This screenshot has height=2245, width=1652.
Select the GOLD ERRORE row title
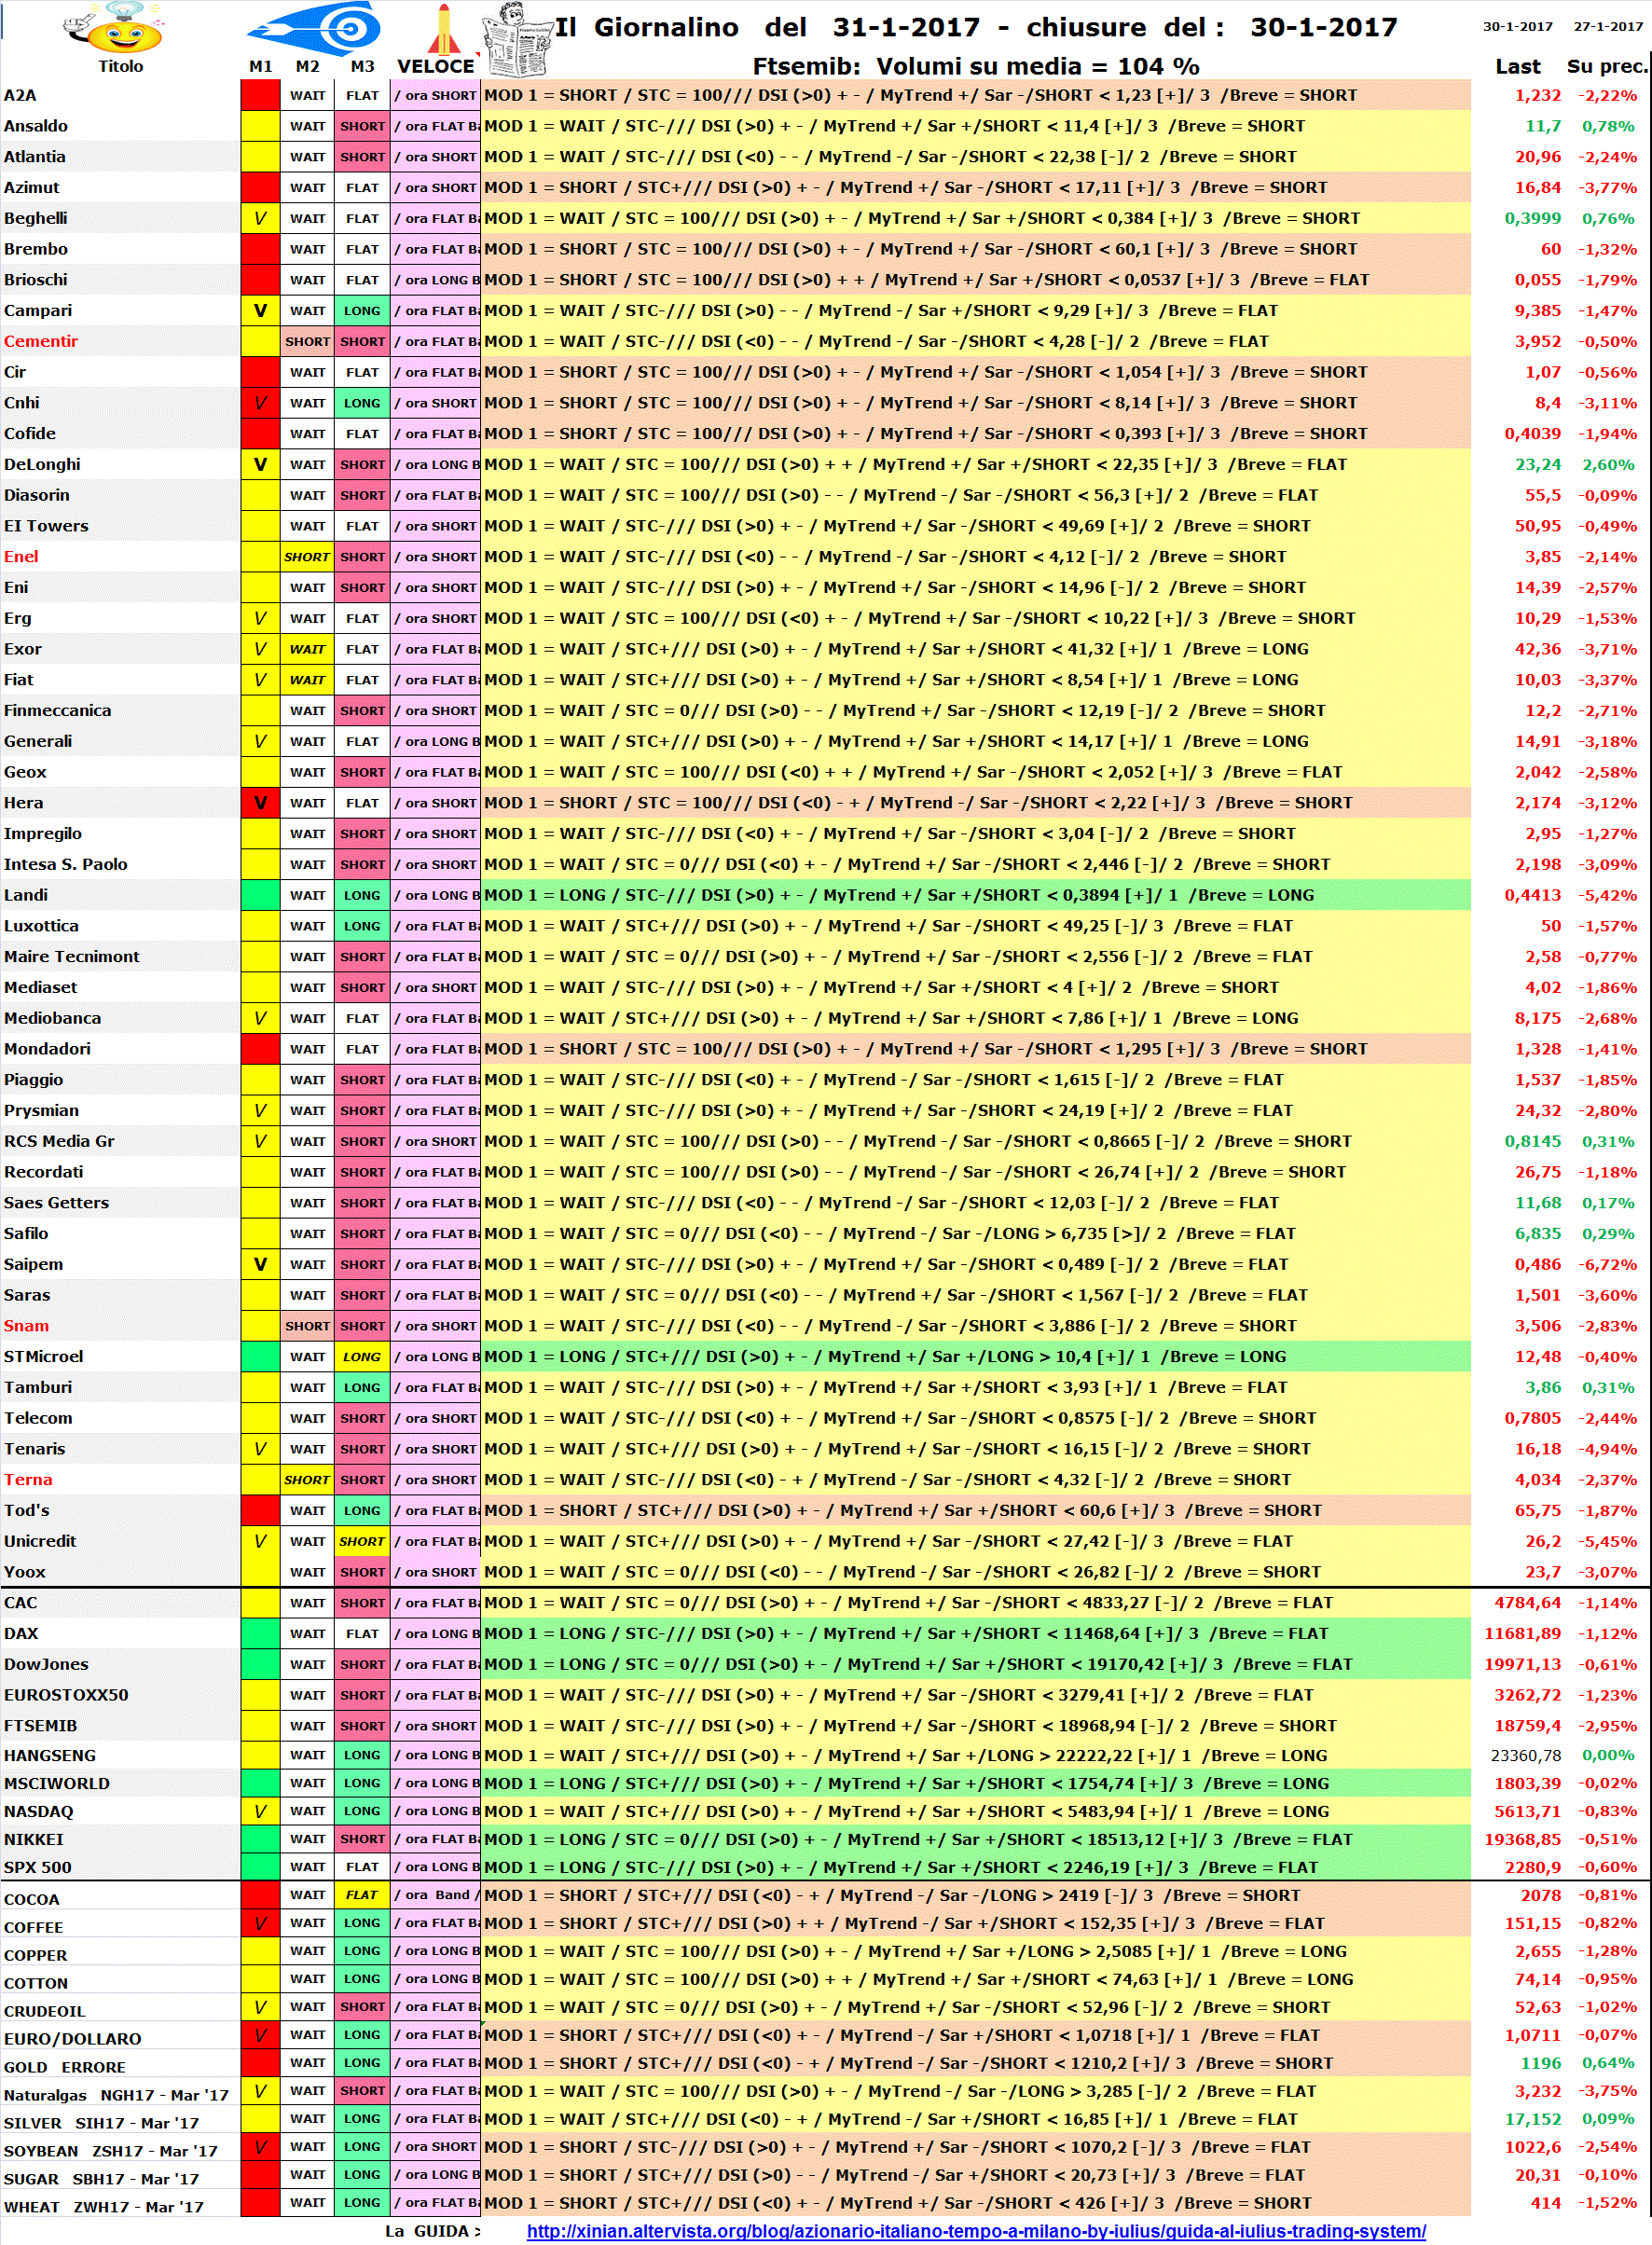point(65,2067)
